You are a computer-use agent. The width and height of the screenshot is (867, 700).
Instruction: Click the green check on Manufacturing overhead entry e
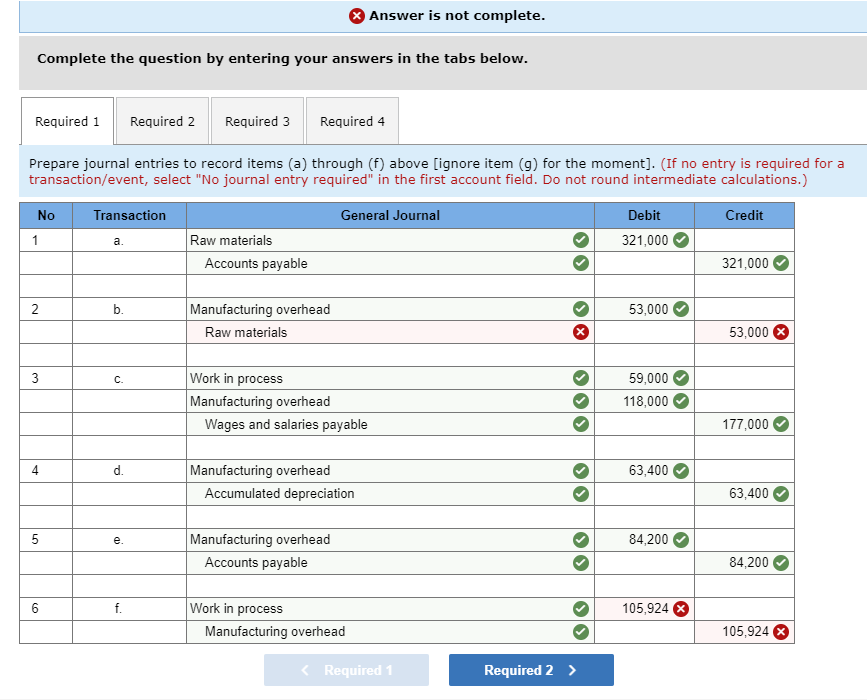tap(580, 539)
